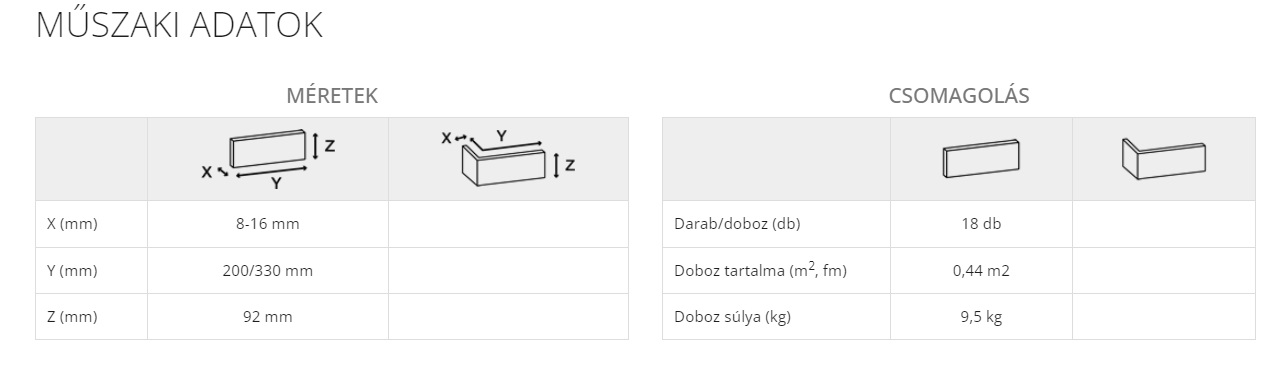Select the MŰSZAKI ADATOK heading
This screenshot has width=1280, height=369.
coord(179,26)
